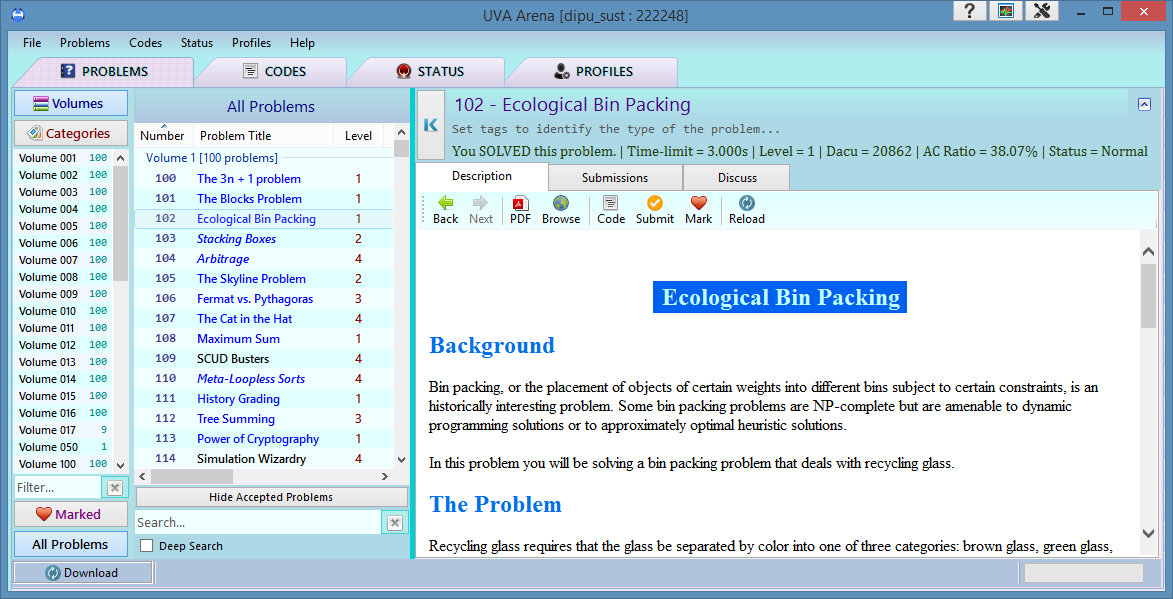Select problem Stacking Boxes
This screenshot has height=599, width=1173.
click(264, 239)
